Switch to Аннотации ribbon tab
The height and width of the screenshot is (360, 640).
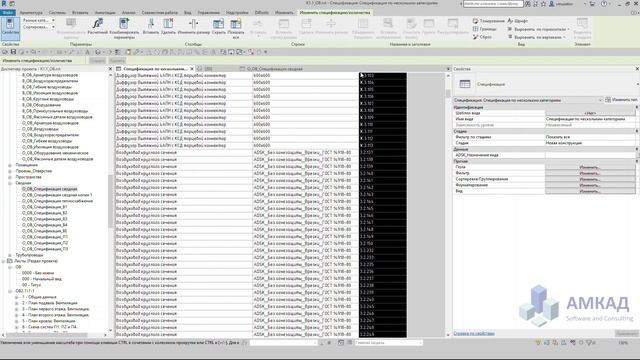[105, 13]
